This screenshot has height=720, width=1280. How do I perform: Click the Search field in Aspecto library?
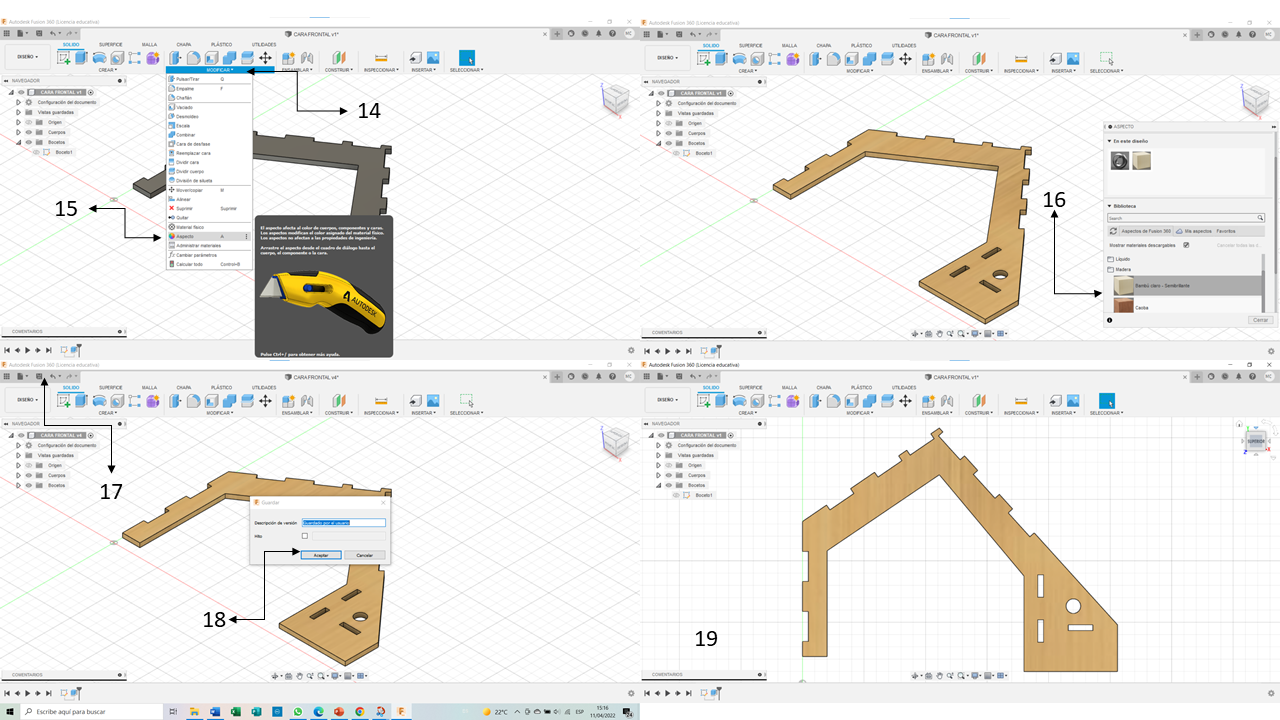[x=1186, y=218]
